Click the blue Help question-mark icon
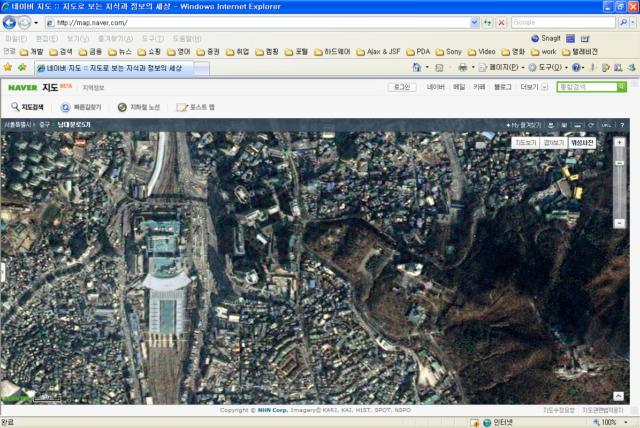 576,68
